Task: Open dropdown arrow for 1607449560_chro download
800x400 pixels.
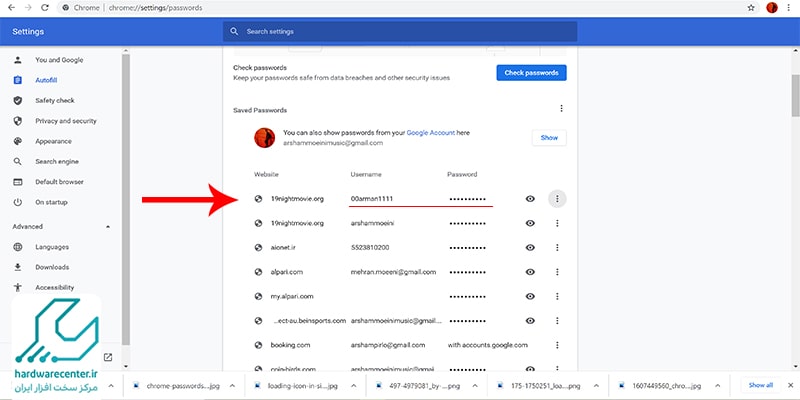Action: point(717,386)
